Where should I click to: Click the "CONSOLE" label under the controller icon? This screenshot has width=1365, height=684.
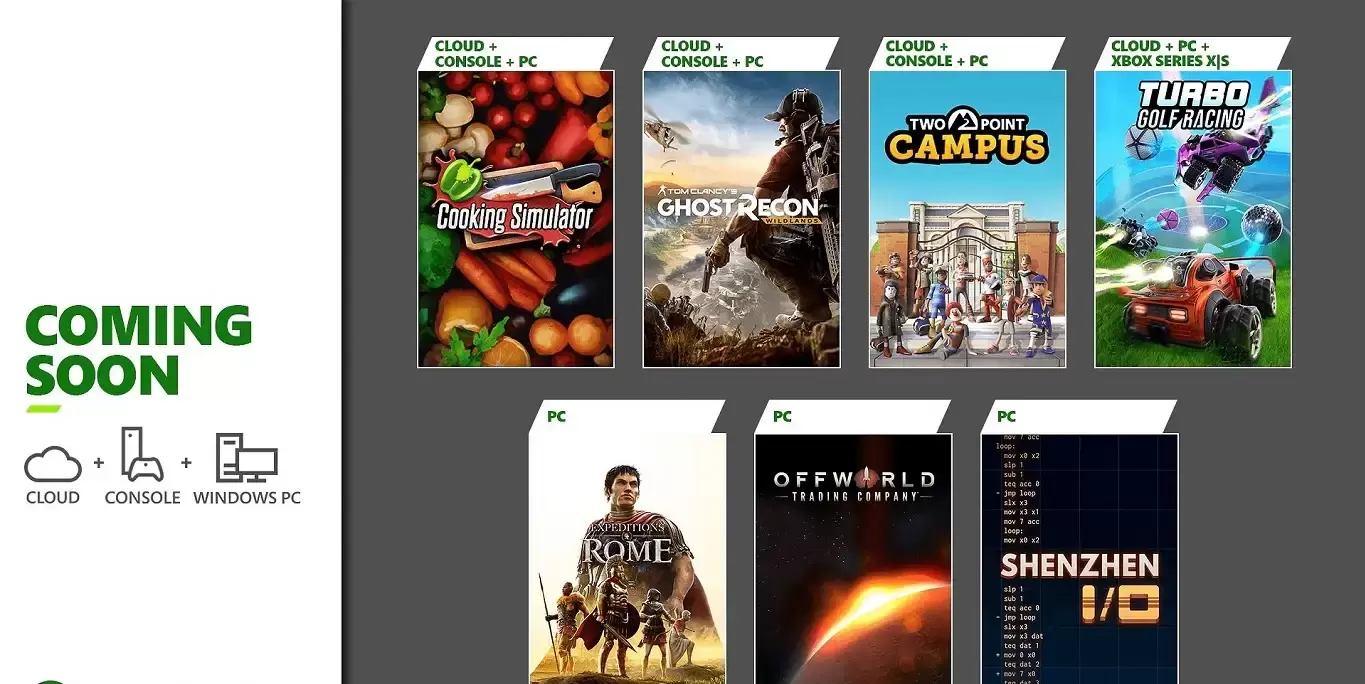click(143, 498)
